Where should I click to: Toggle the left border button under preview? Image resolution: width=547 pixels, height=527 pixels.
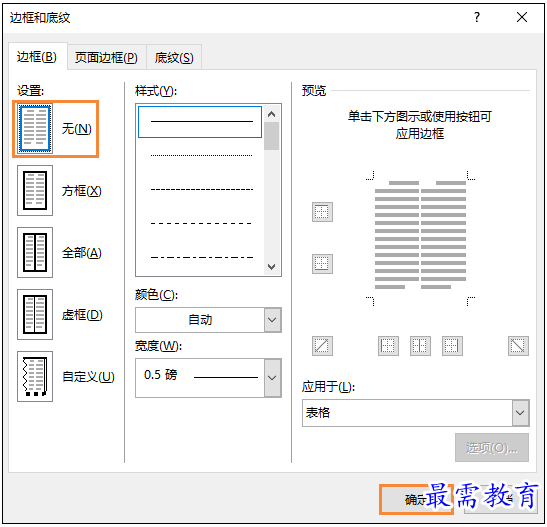point(388,346)
